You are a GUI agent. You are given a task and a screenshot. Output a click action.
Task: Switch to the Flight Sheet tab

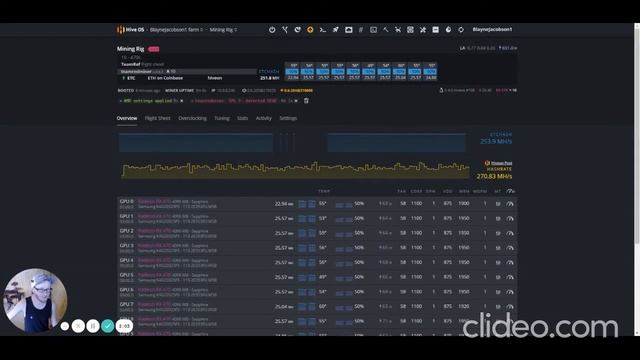coord(158,118)
